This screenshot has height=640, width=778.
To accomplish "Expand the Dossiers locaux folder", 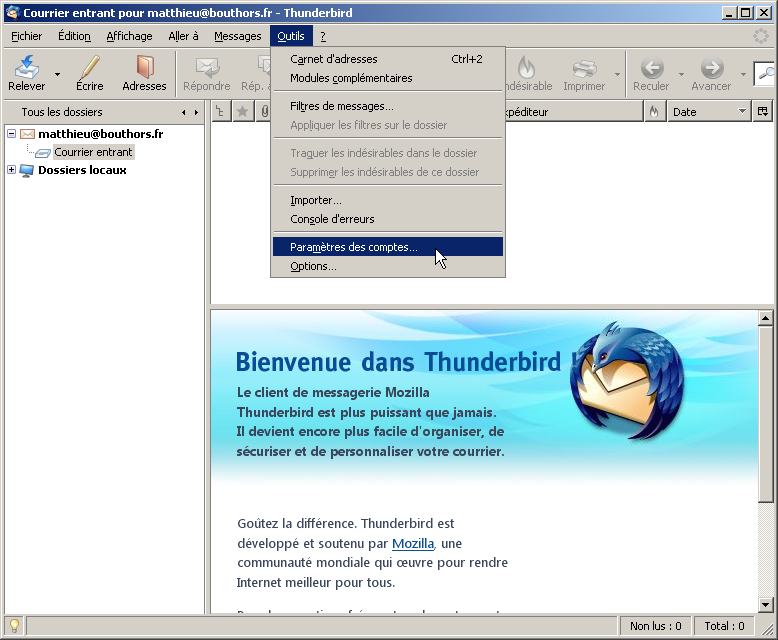I will [12, 170].
